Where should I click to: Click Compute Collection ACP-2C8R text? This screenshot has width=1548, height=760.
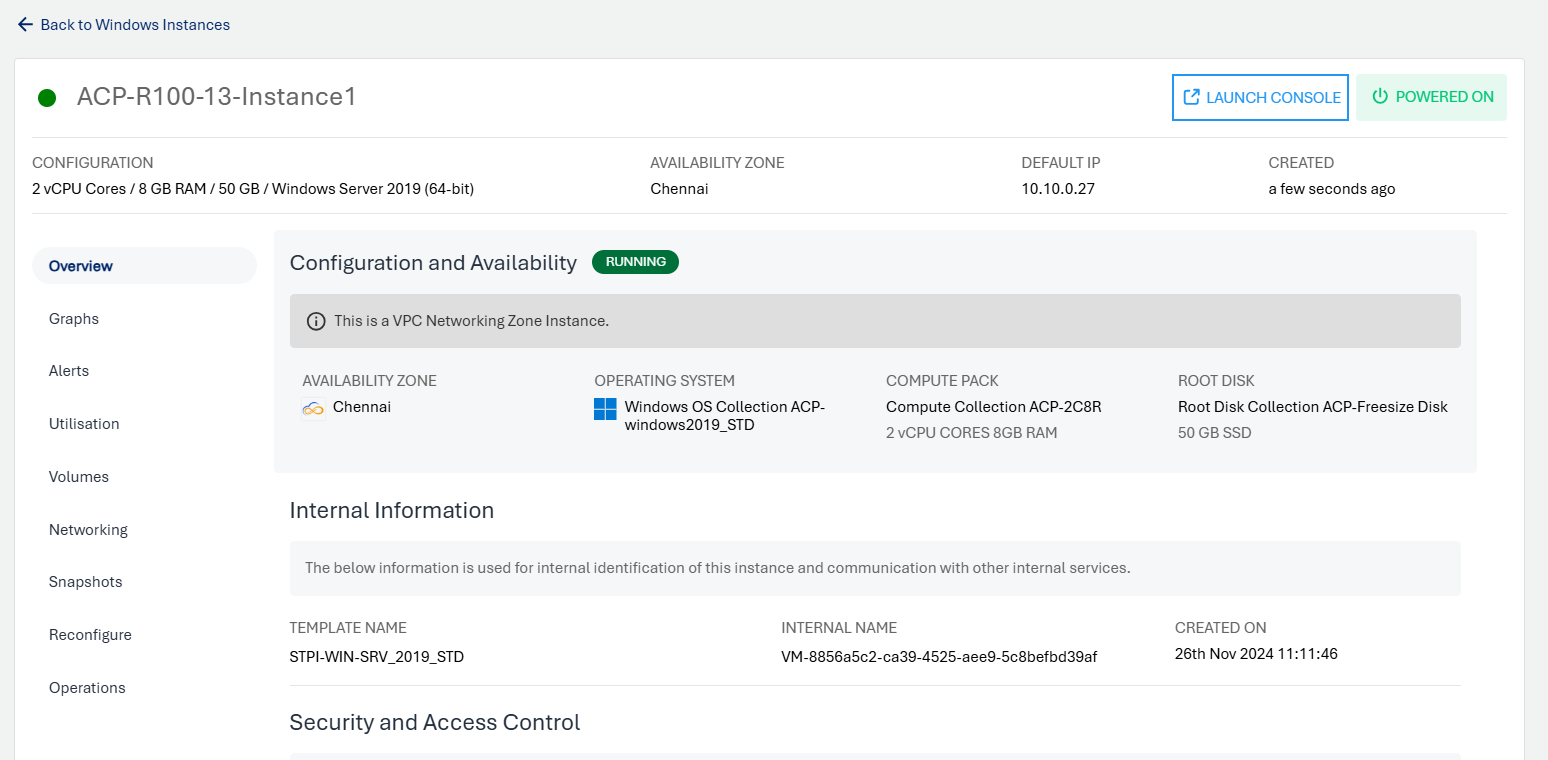(993, 407)
